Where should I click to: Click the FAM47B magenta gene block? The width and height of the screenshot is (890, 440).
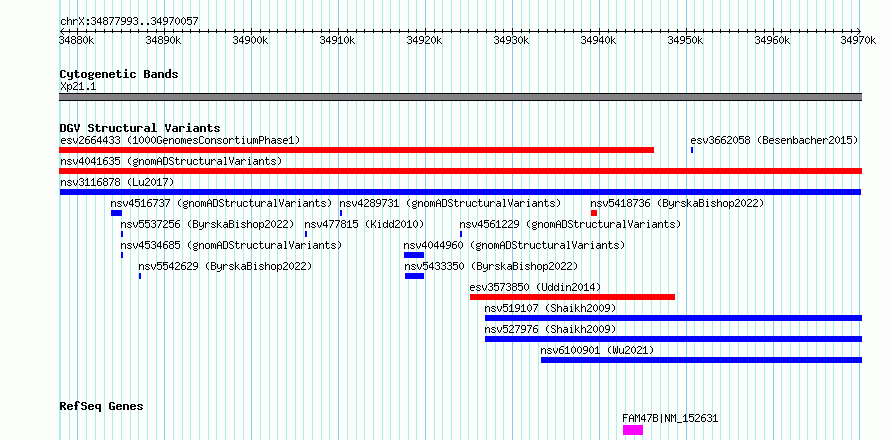(633, 430)
